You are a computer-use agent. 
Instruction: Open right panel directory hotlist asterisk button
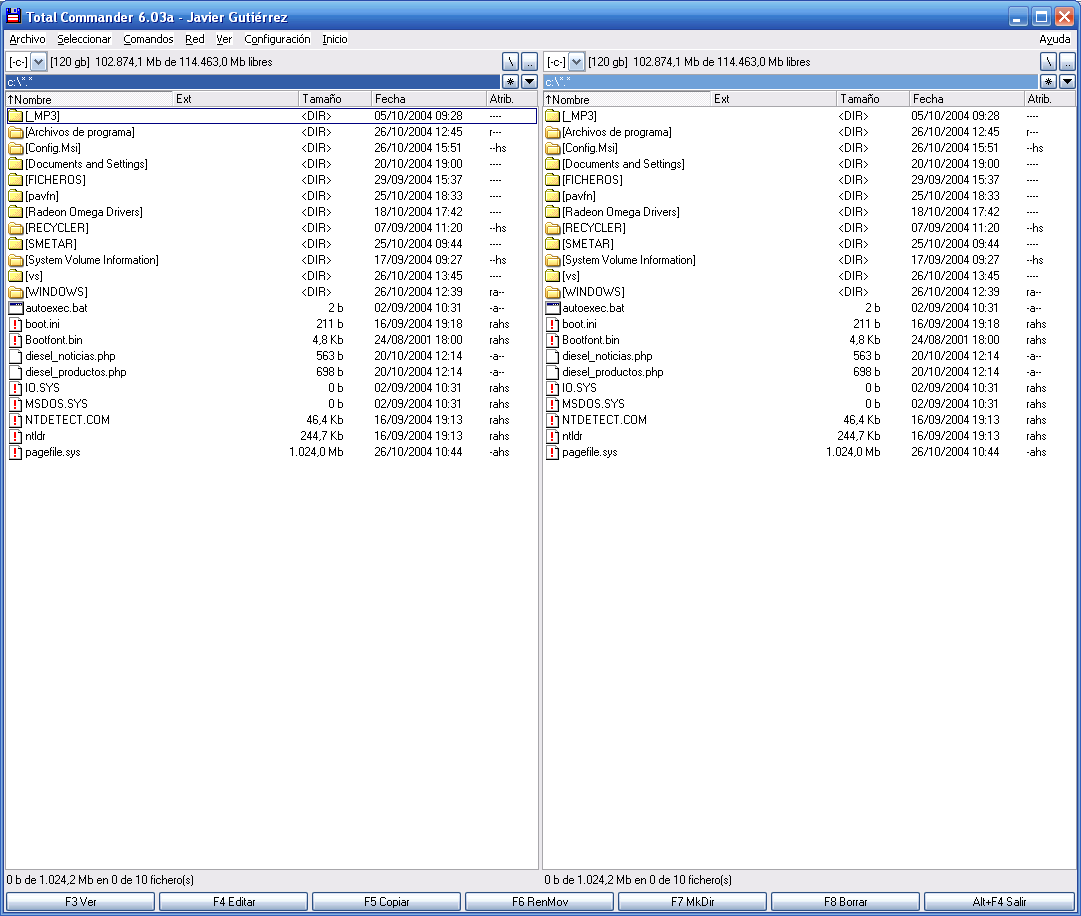point(1049,81)
